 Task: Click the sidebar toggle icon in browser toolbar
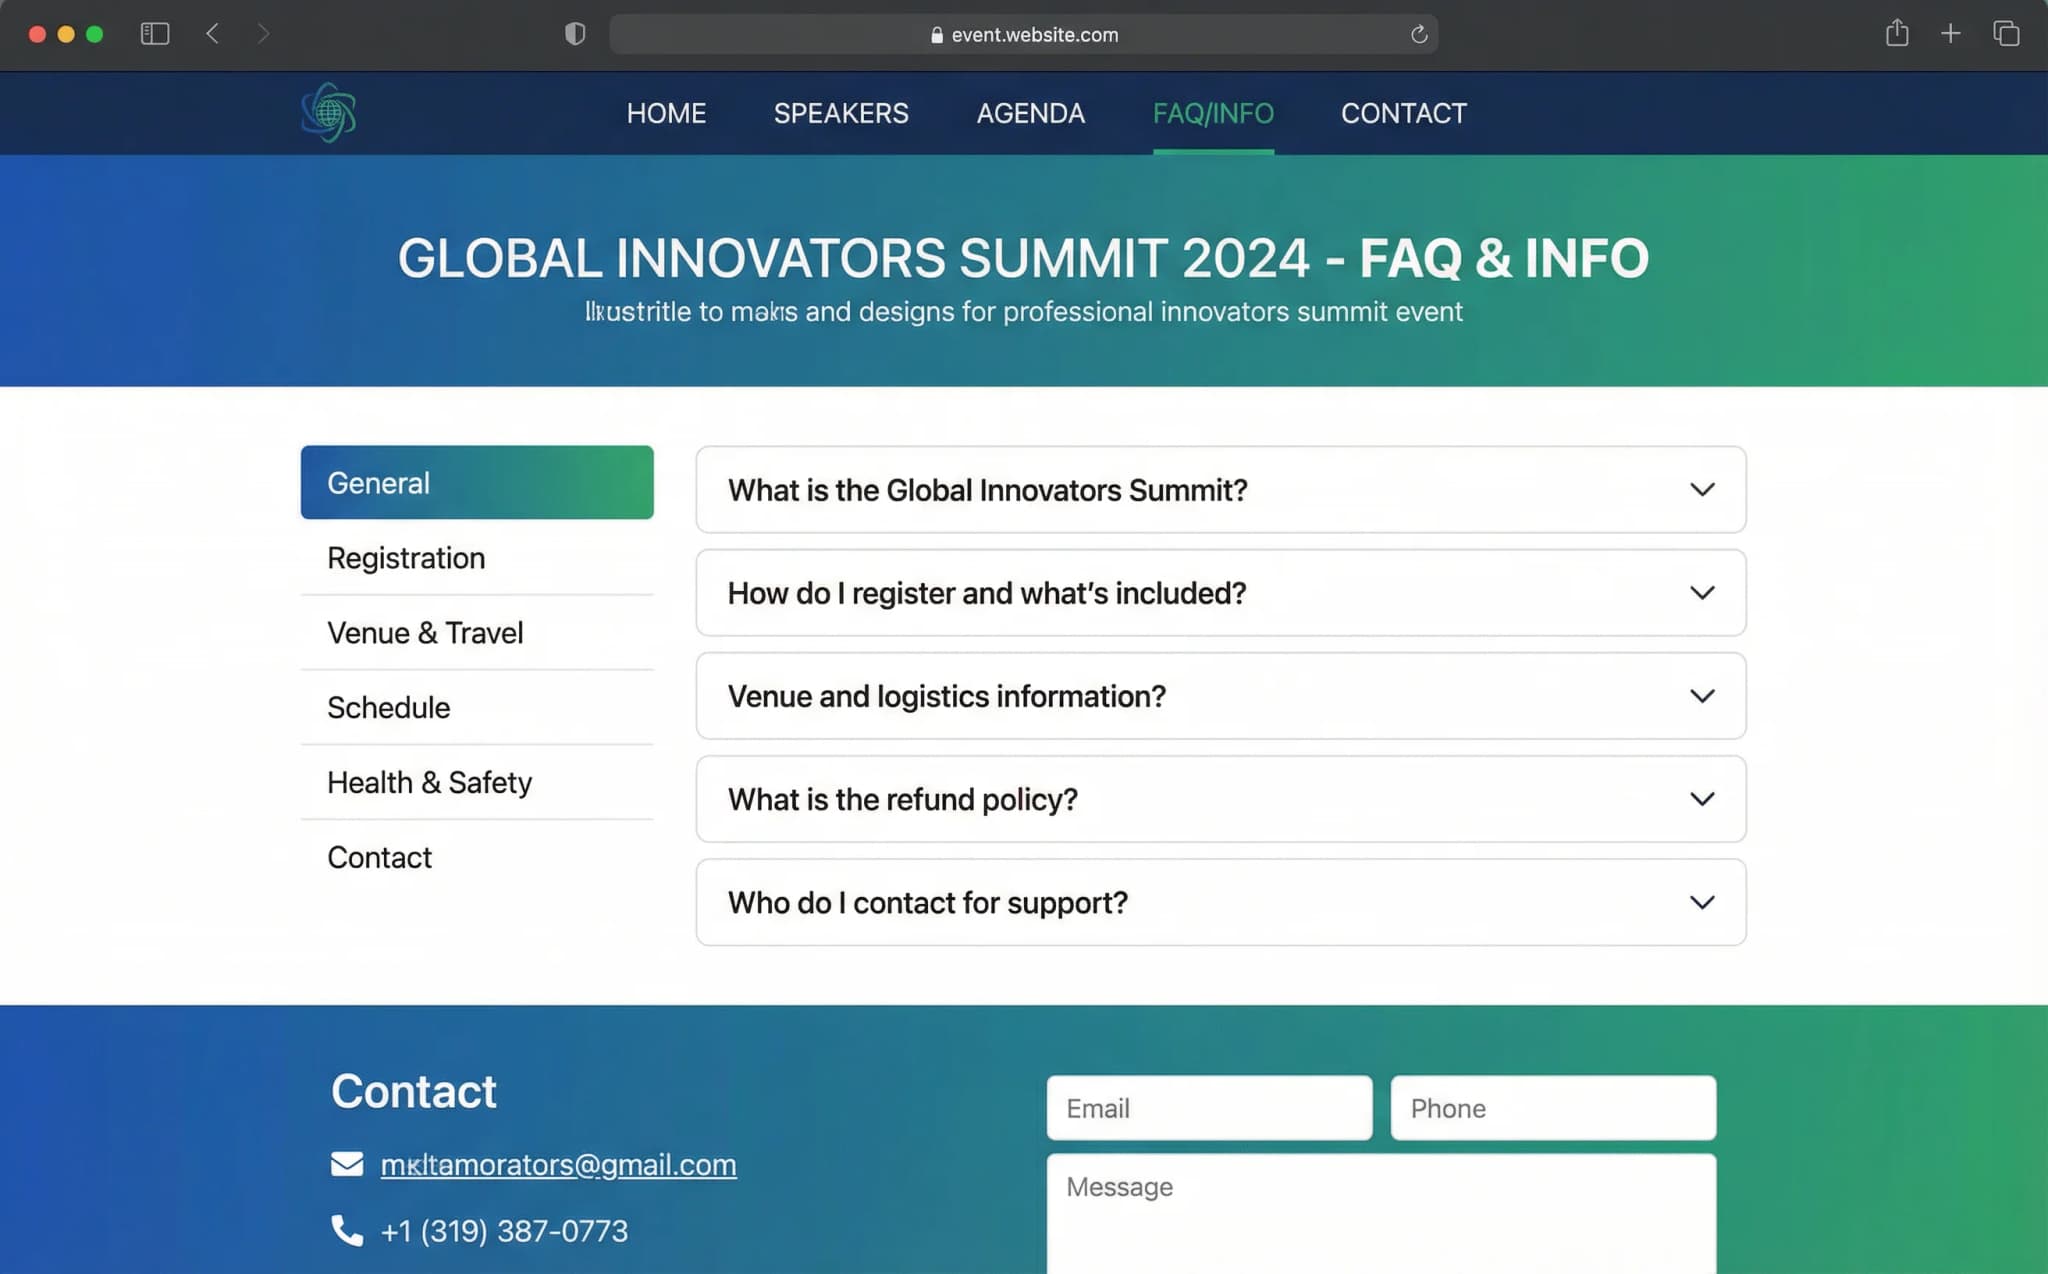[x=156, y=33]
